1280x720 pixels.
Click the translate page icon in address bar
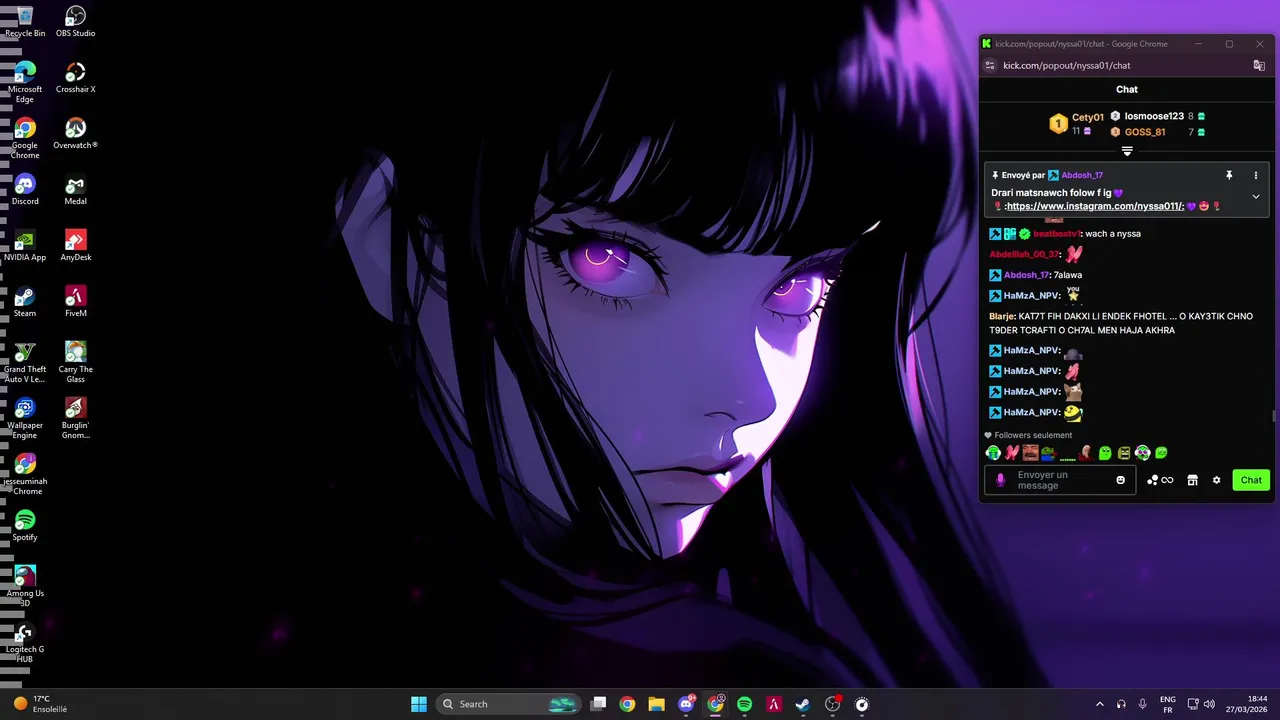pyautogui.click(x=1259, y=65)
